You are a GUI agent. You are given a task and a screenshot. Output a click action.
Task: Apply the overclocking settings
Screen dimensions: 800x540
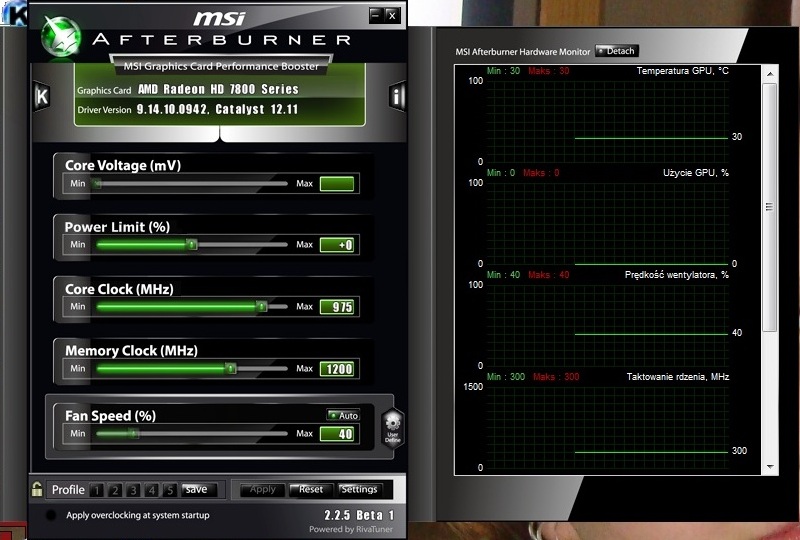pos(262,489)
